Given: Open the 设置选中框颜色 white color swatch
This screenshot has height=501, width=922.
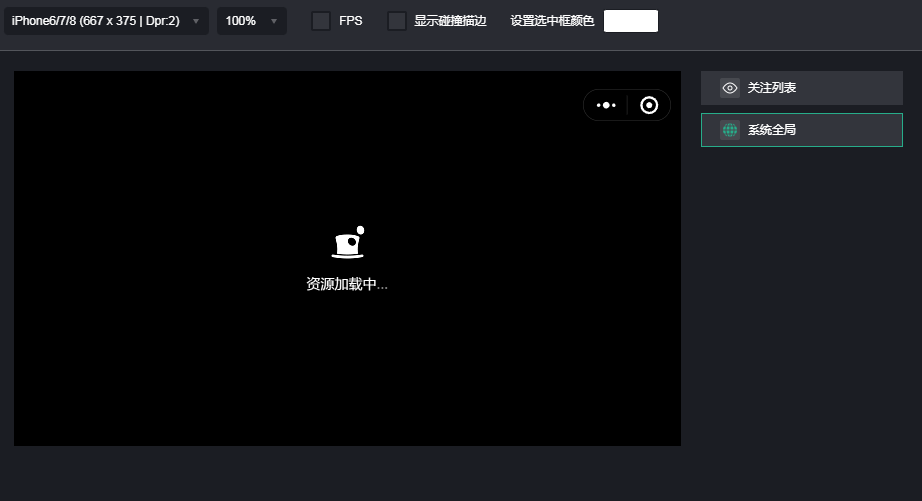Looking at the screenshot, I should [x=631, y=21].
